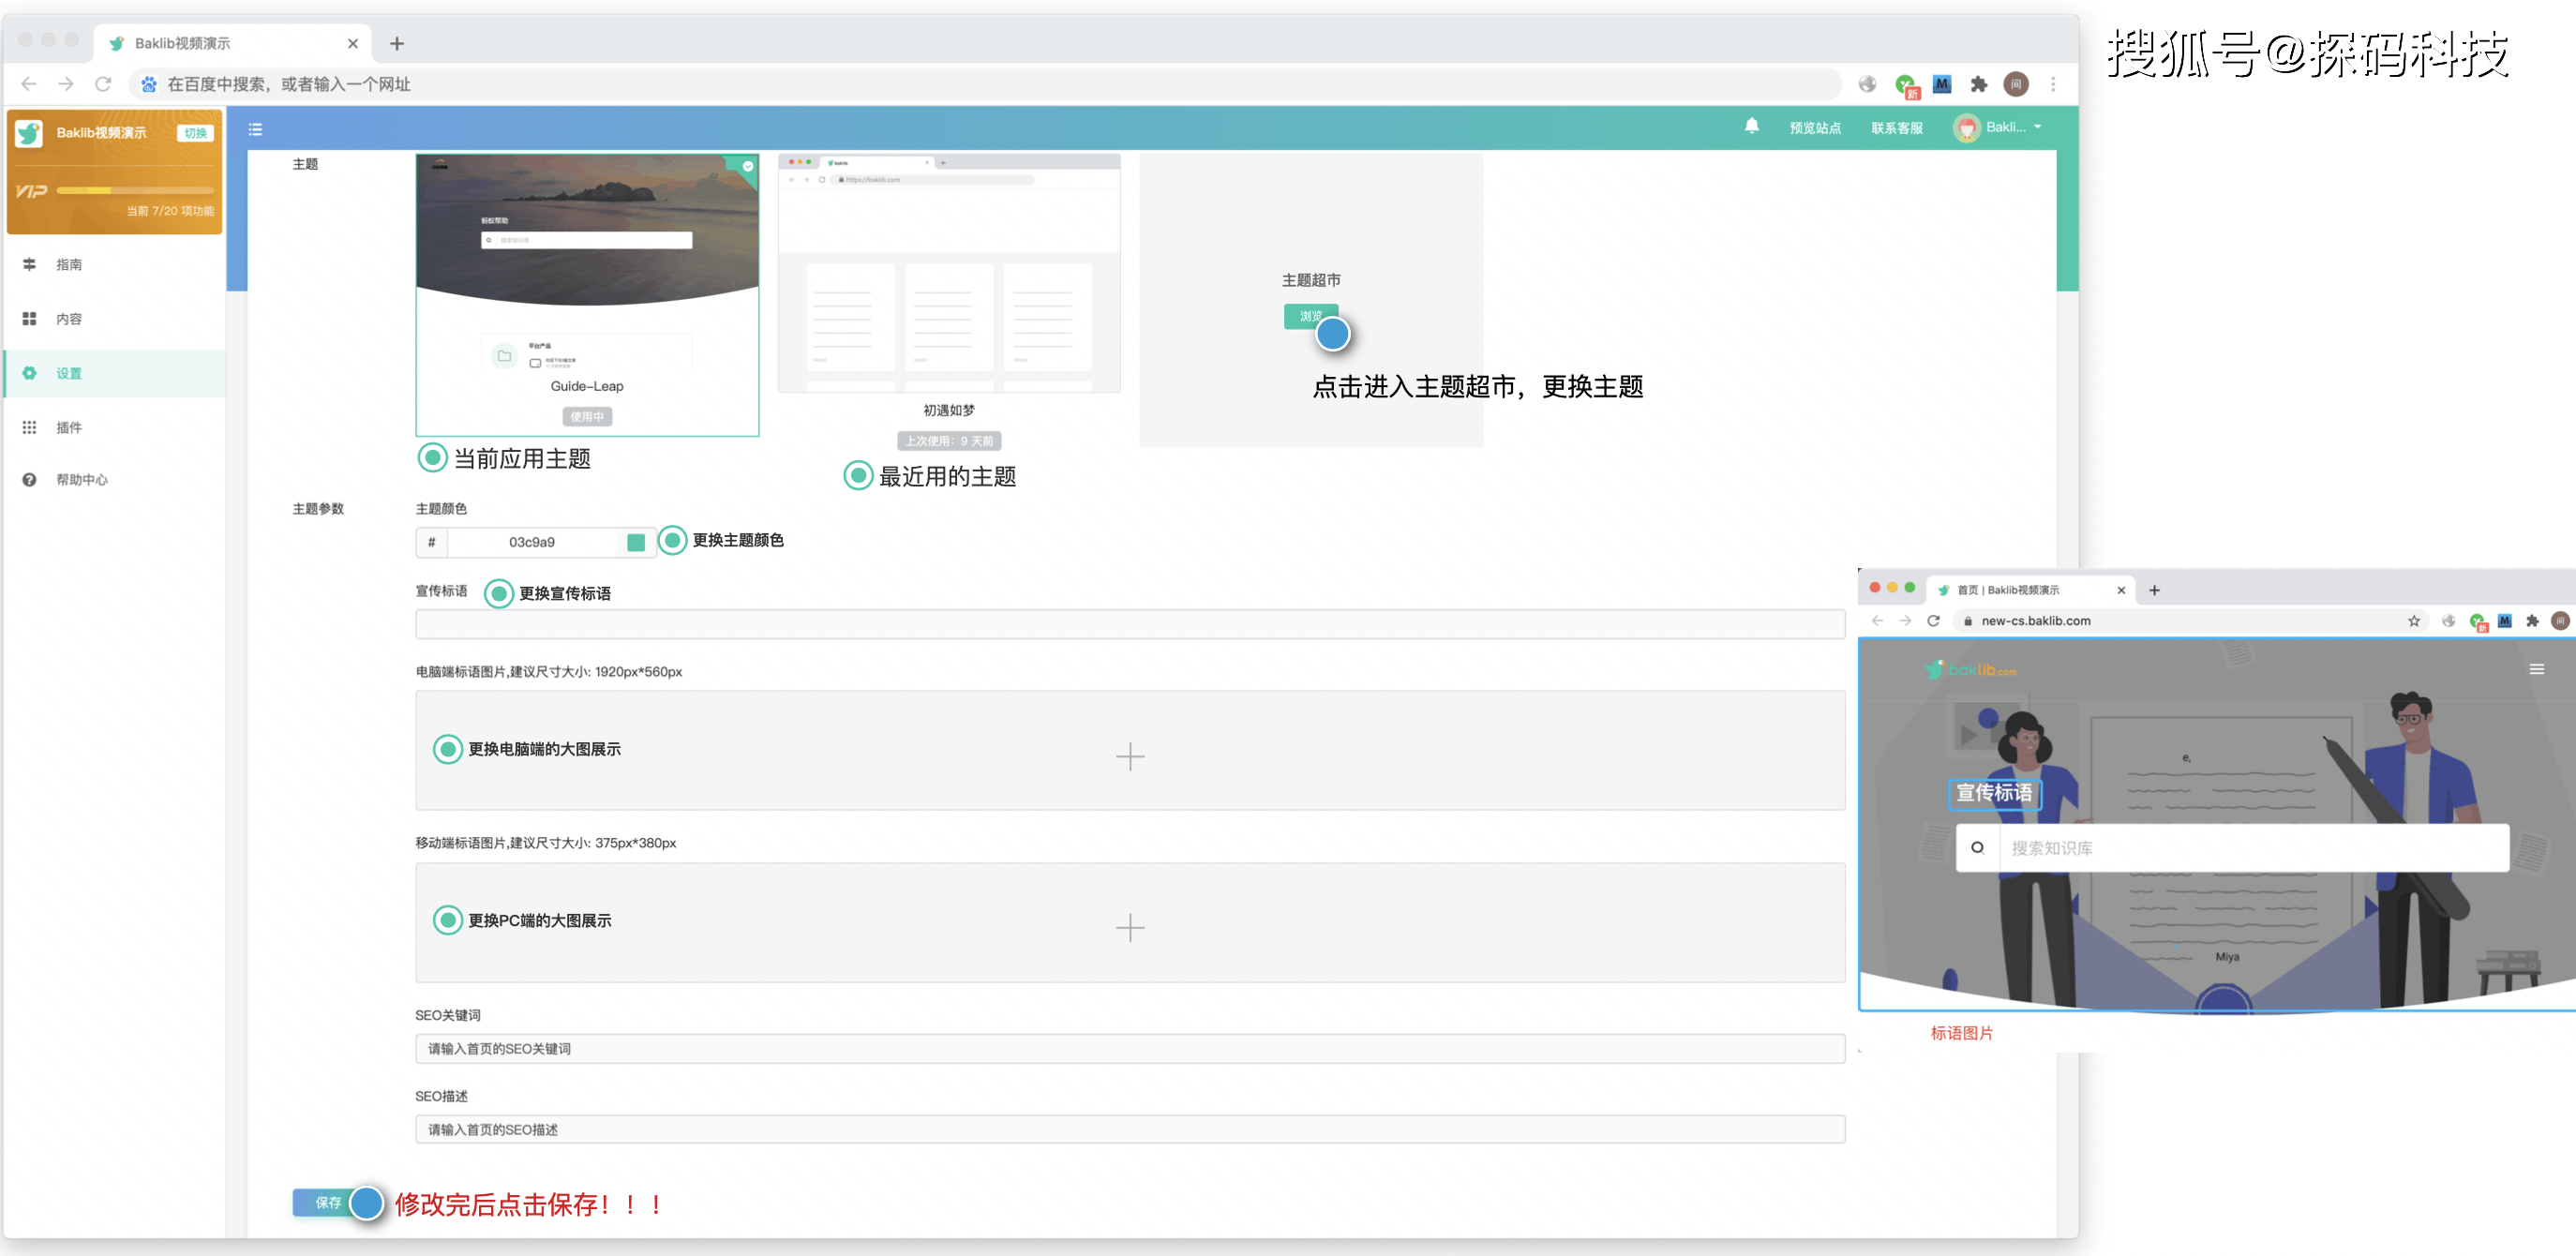
Task: Click the VIP progress bar
Action: click(135, 190)
